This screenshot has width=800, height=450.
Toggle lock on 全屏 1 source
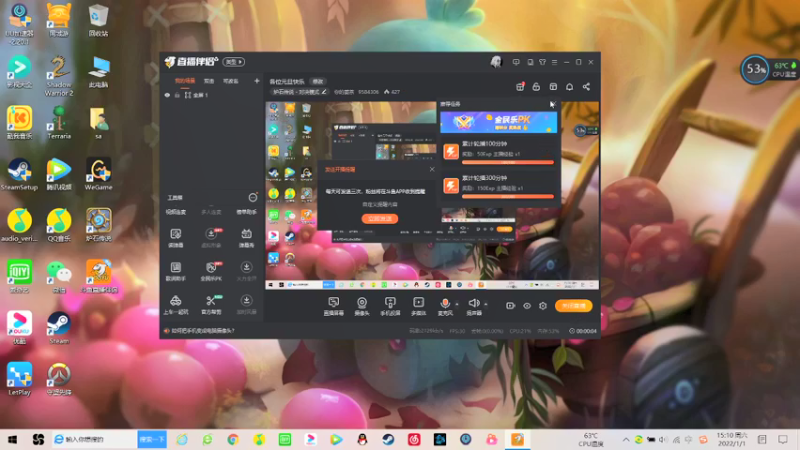[178, 95]
